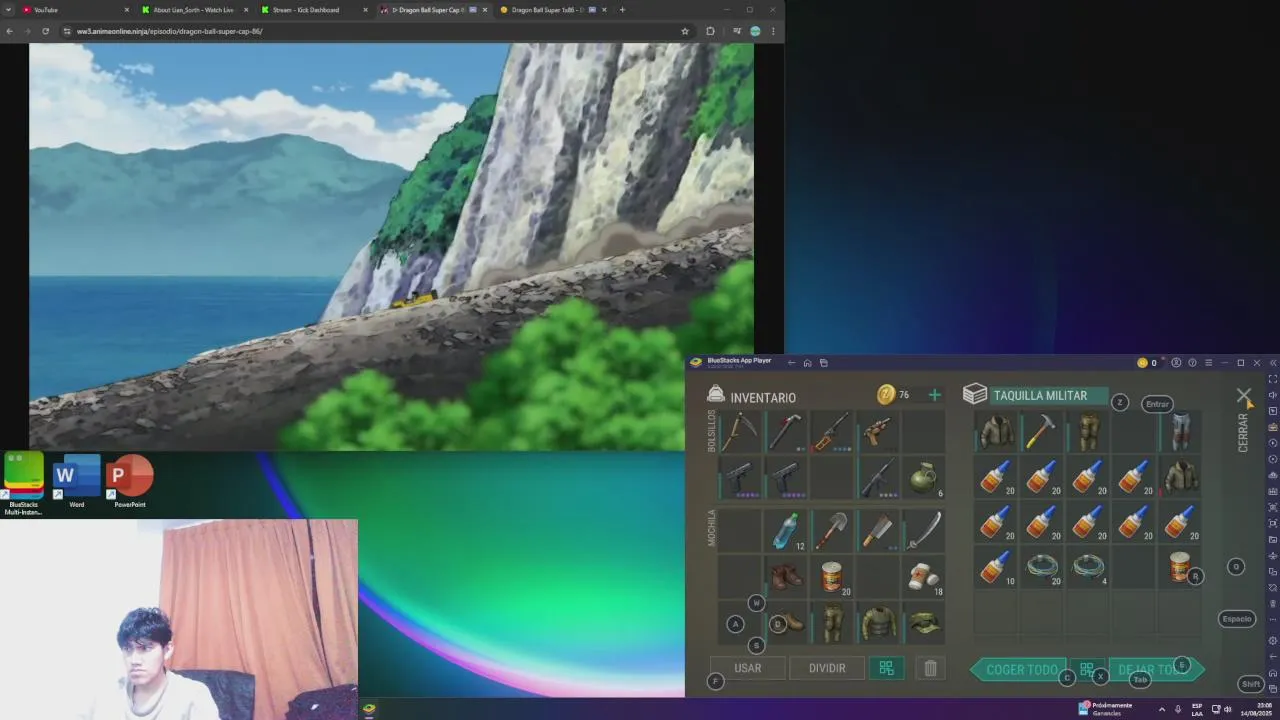The height and width of the screenshot is (720, 1280).
Task: Open the BlueStacks hamburger menu
Action: click(1208, 362)
